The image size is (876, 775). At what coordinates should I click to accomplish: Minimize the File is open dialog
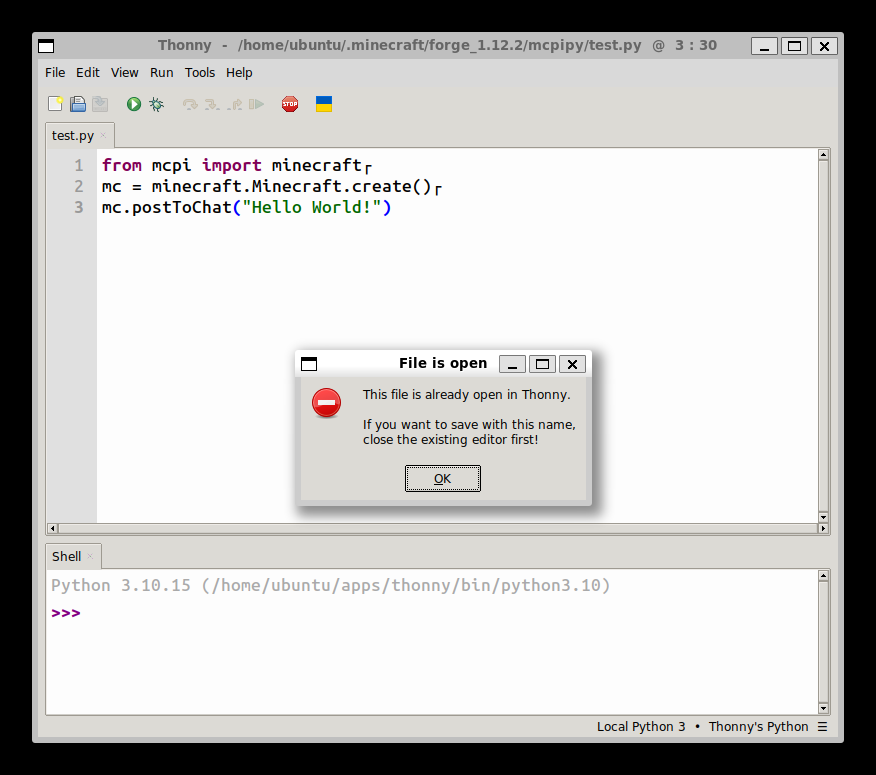[x=512, y=364]
